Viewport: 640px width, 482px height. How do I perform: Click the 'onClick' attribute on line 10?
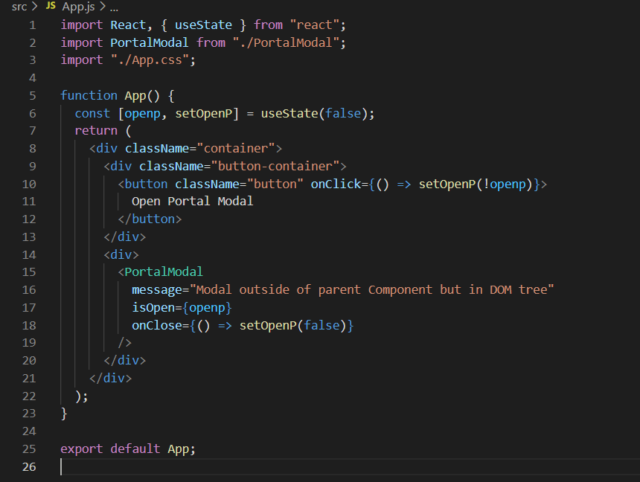[336, 184]
